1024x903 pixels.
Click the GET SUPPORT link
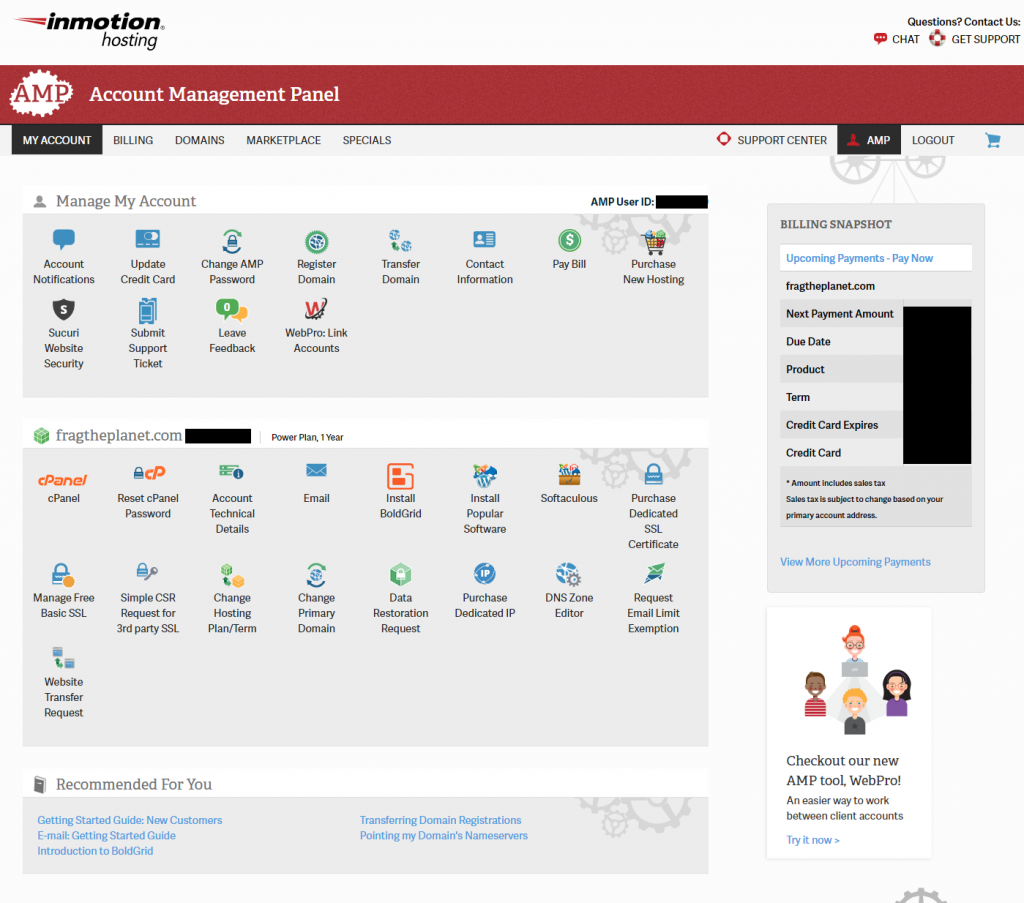pyautogui.click(x=974, y=39)
